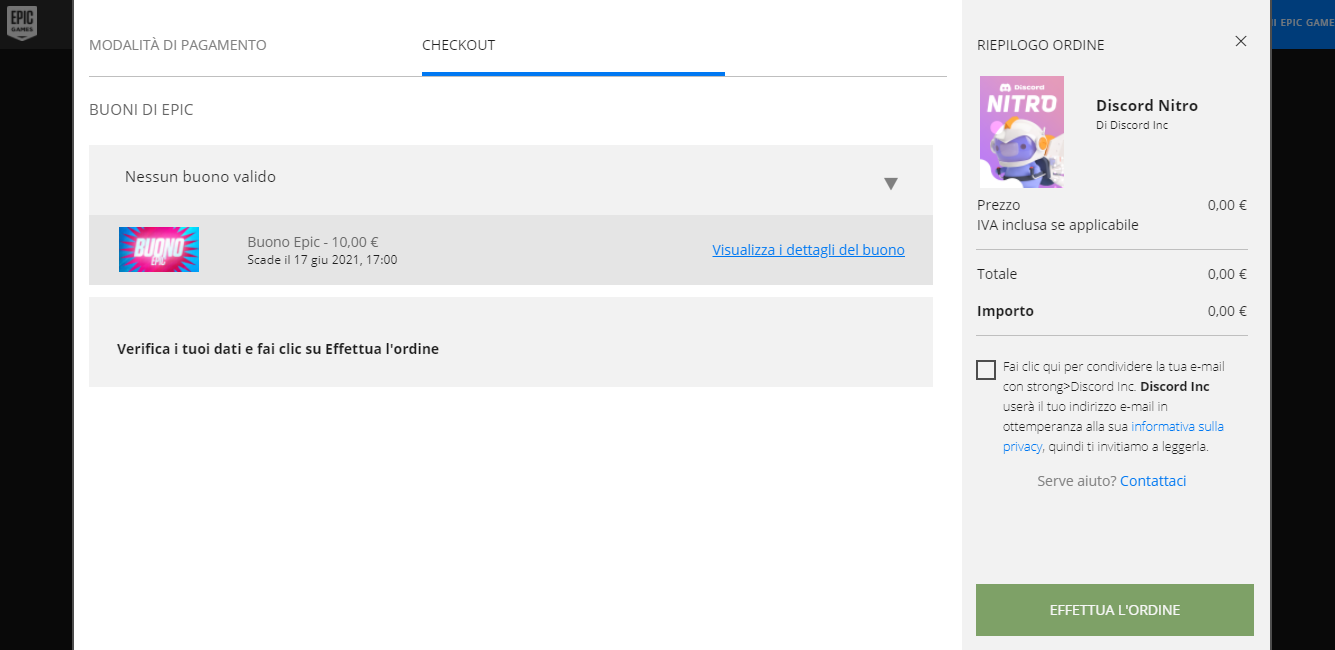Image resolution: width=1335 pixels, height=650 pixels.
Task: Click the 'Buoni di Epic' heading
Action: point(141,110)
